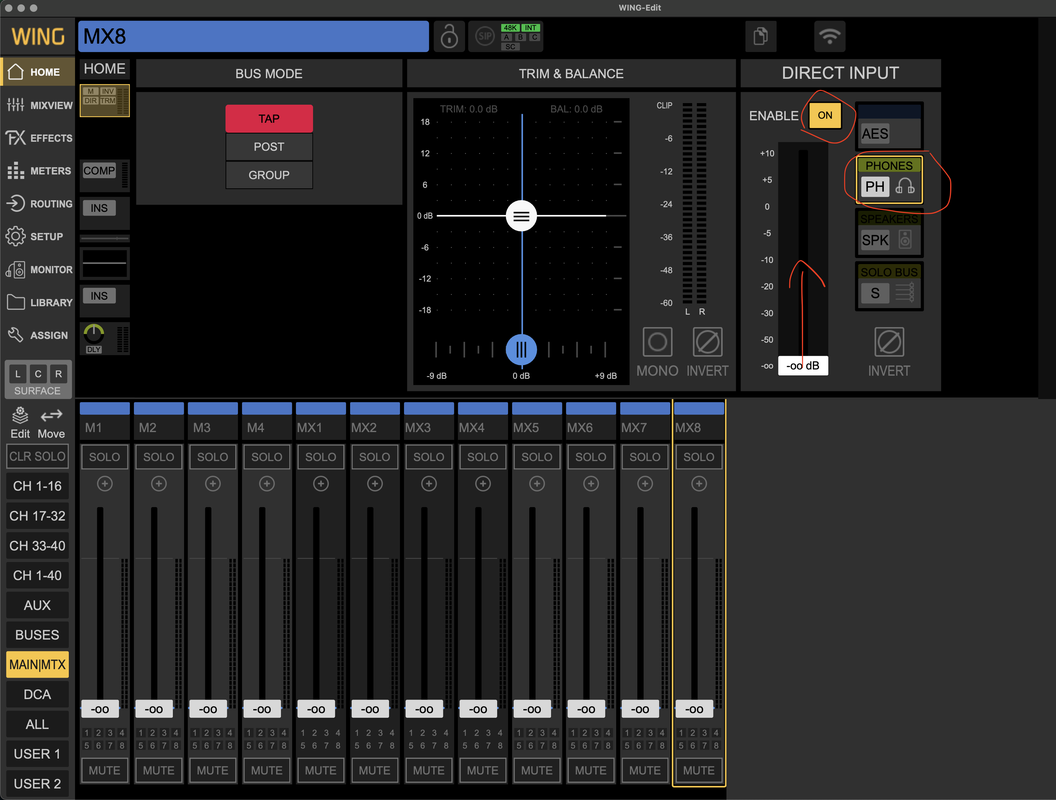Viewport: 1056px width, 800px height.
Task: Click the HOME channel overview thumbnail
Action: coord(104,100)
